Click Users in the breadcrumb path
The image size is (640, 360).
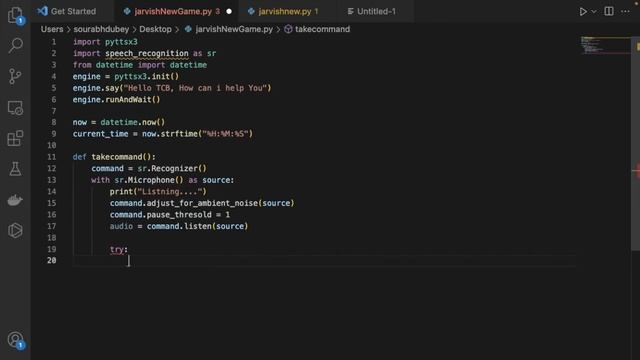point(52,29)
